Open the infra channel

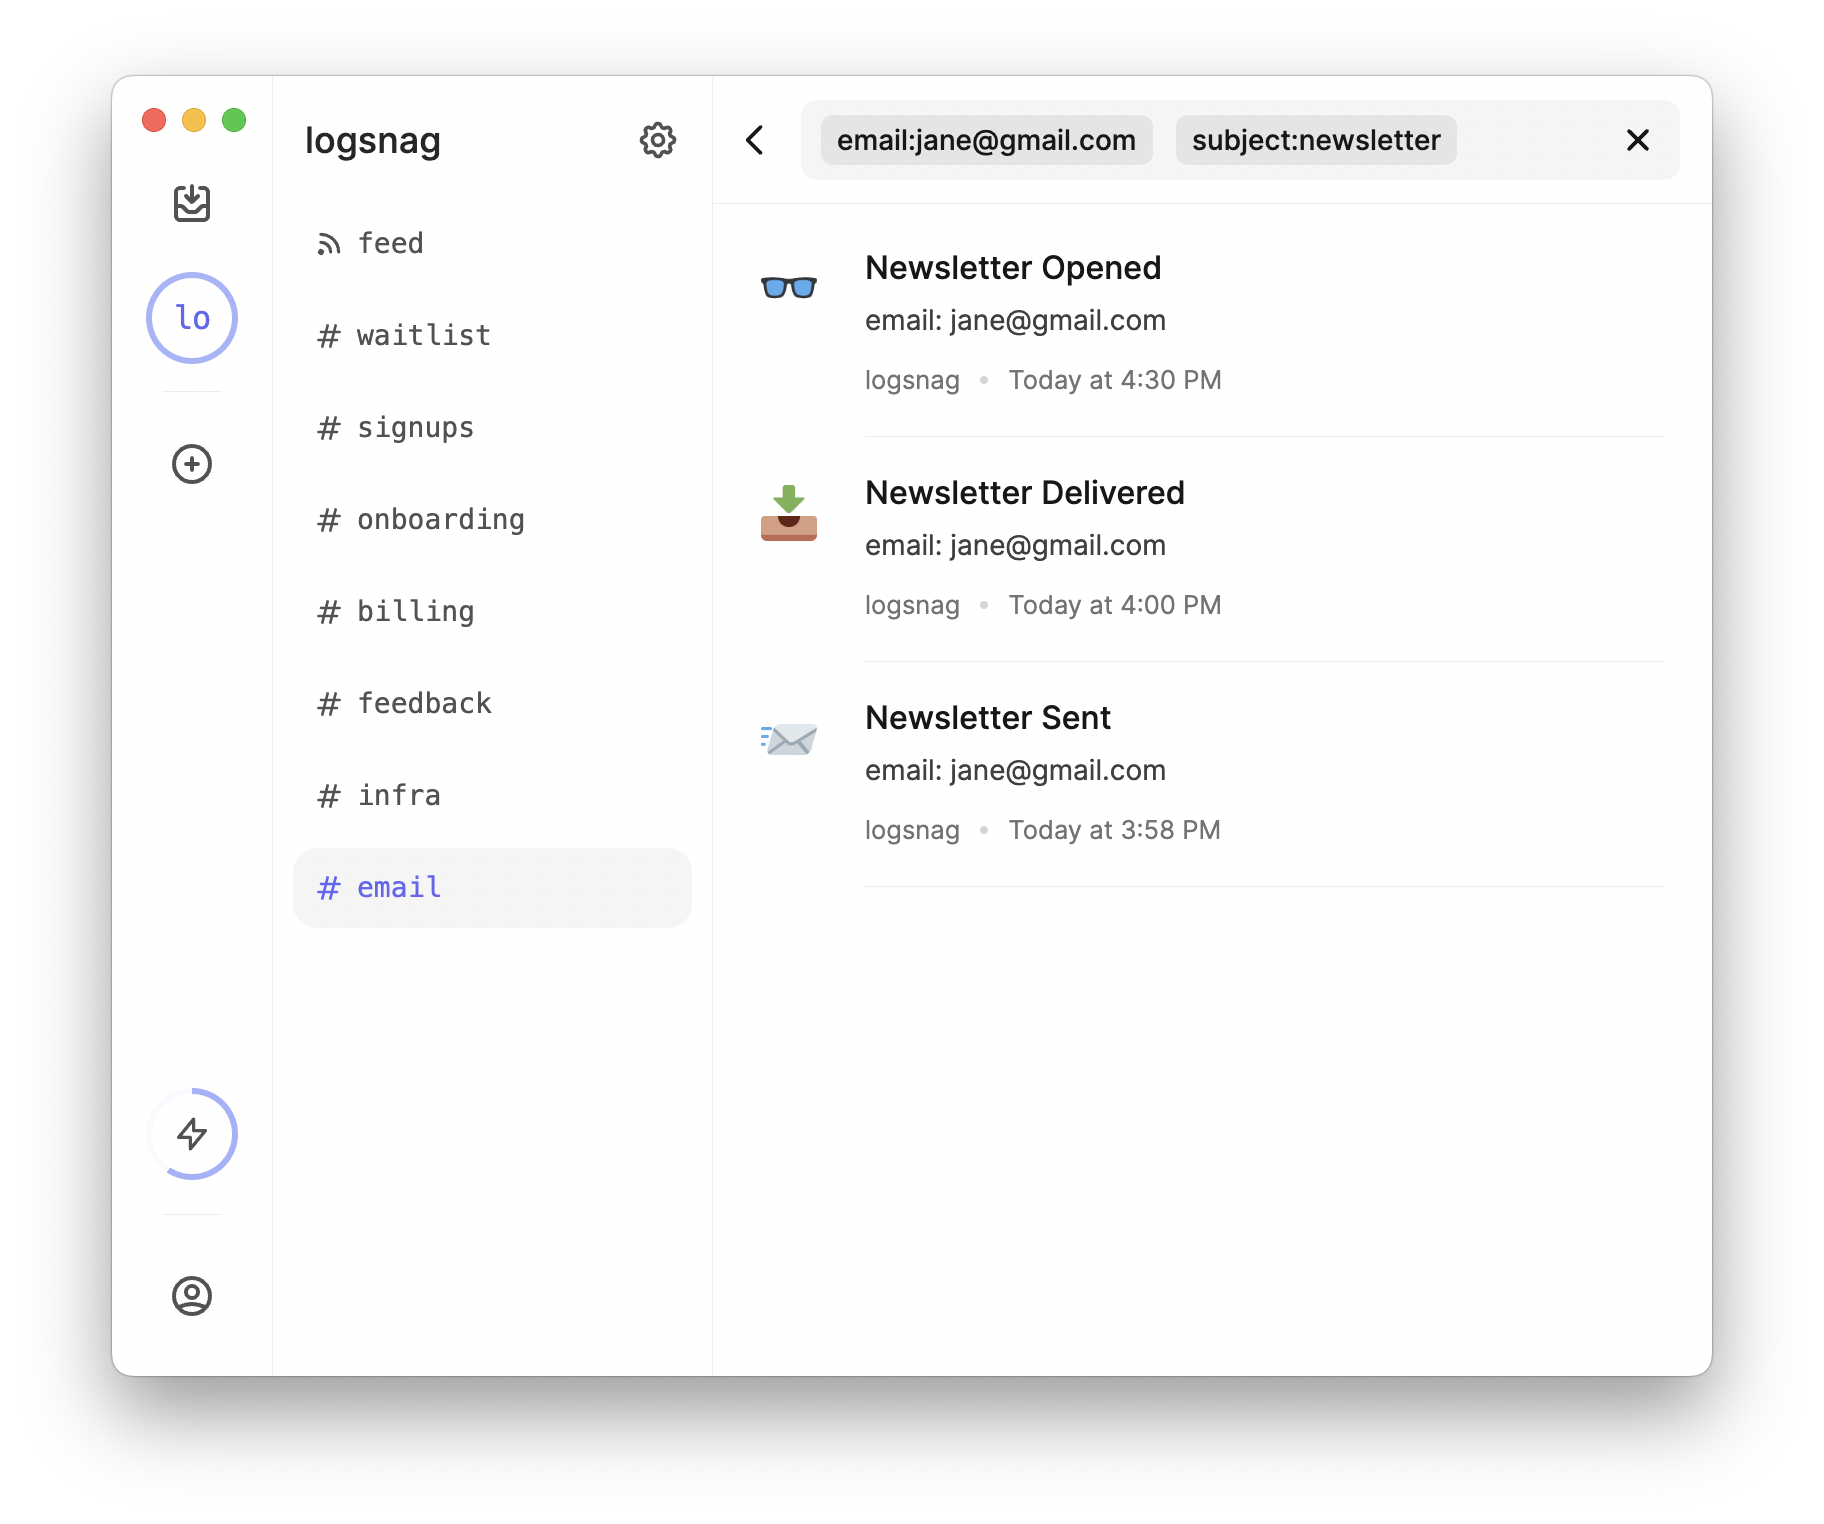click(492, 795)
